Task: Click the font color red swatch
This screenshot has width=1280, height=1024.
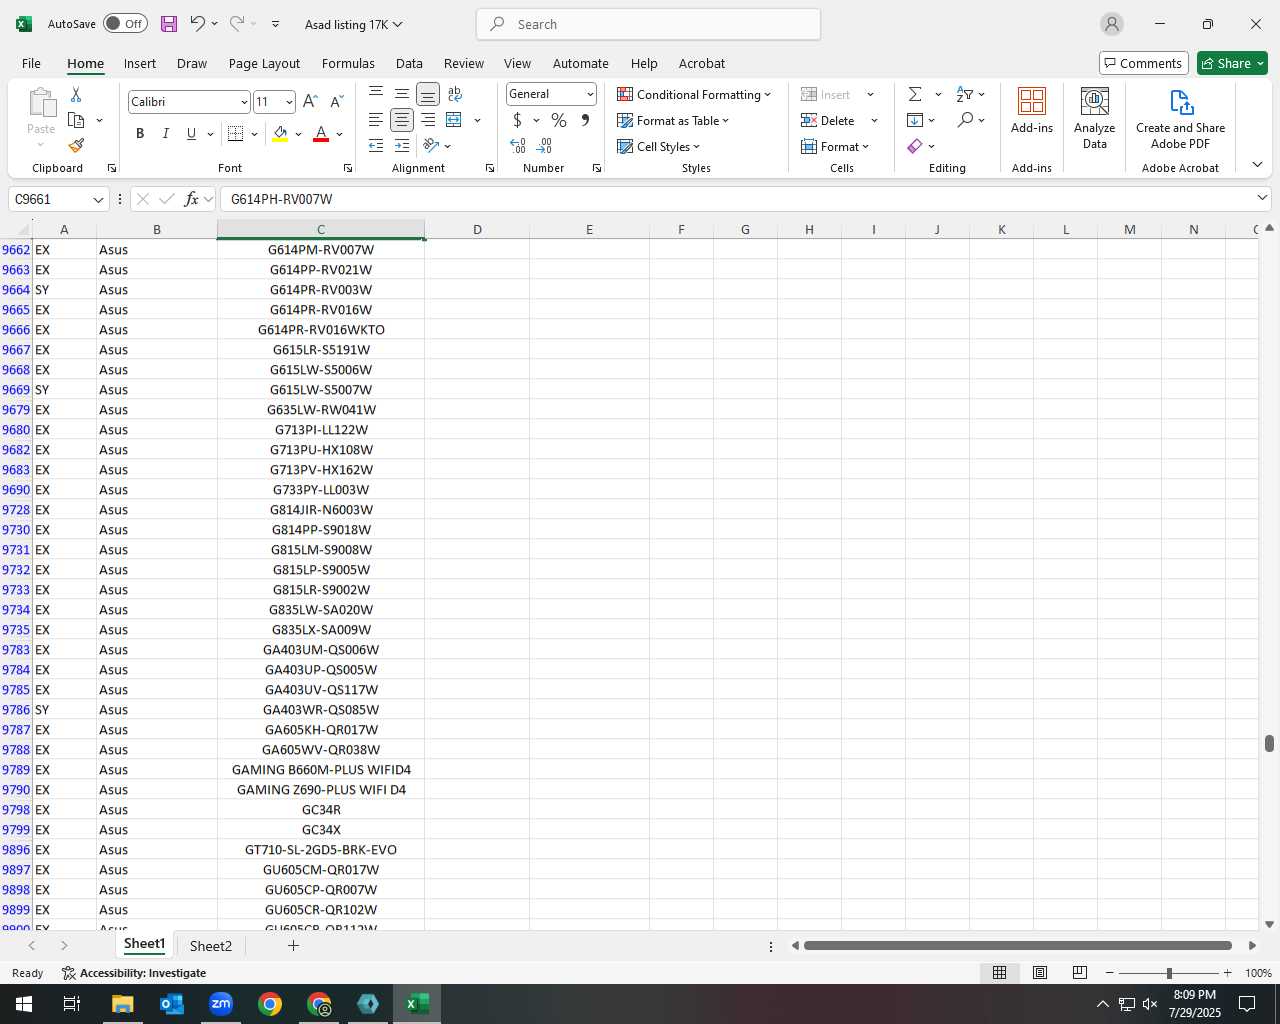Action: pyautogui.click(x=321, y=133)
